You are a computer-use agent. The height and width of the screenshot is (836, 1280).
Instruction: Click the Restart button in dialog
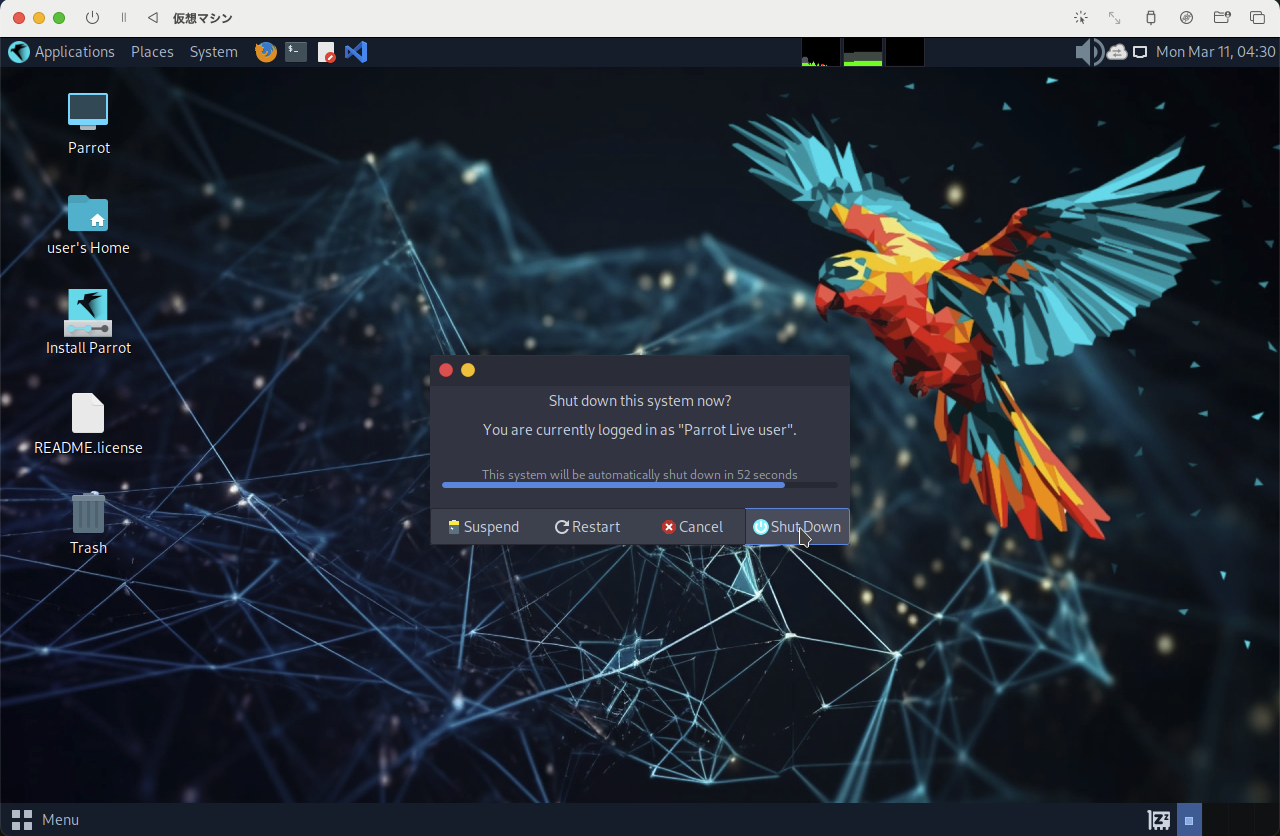coord(588,527)
